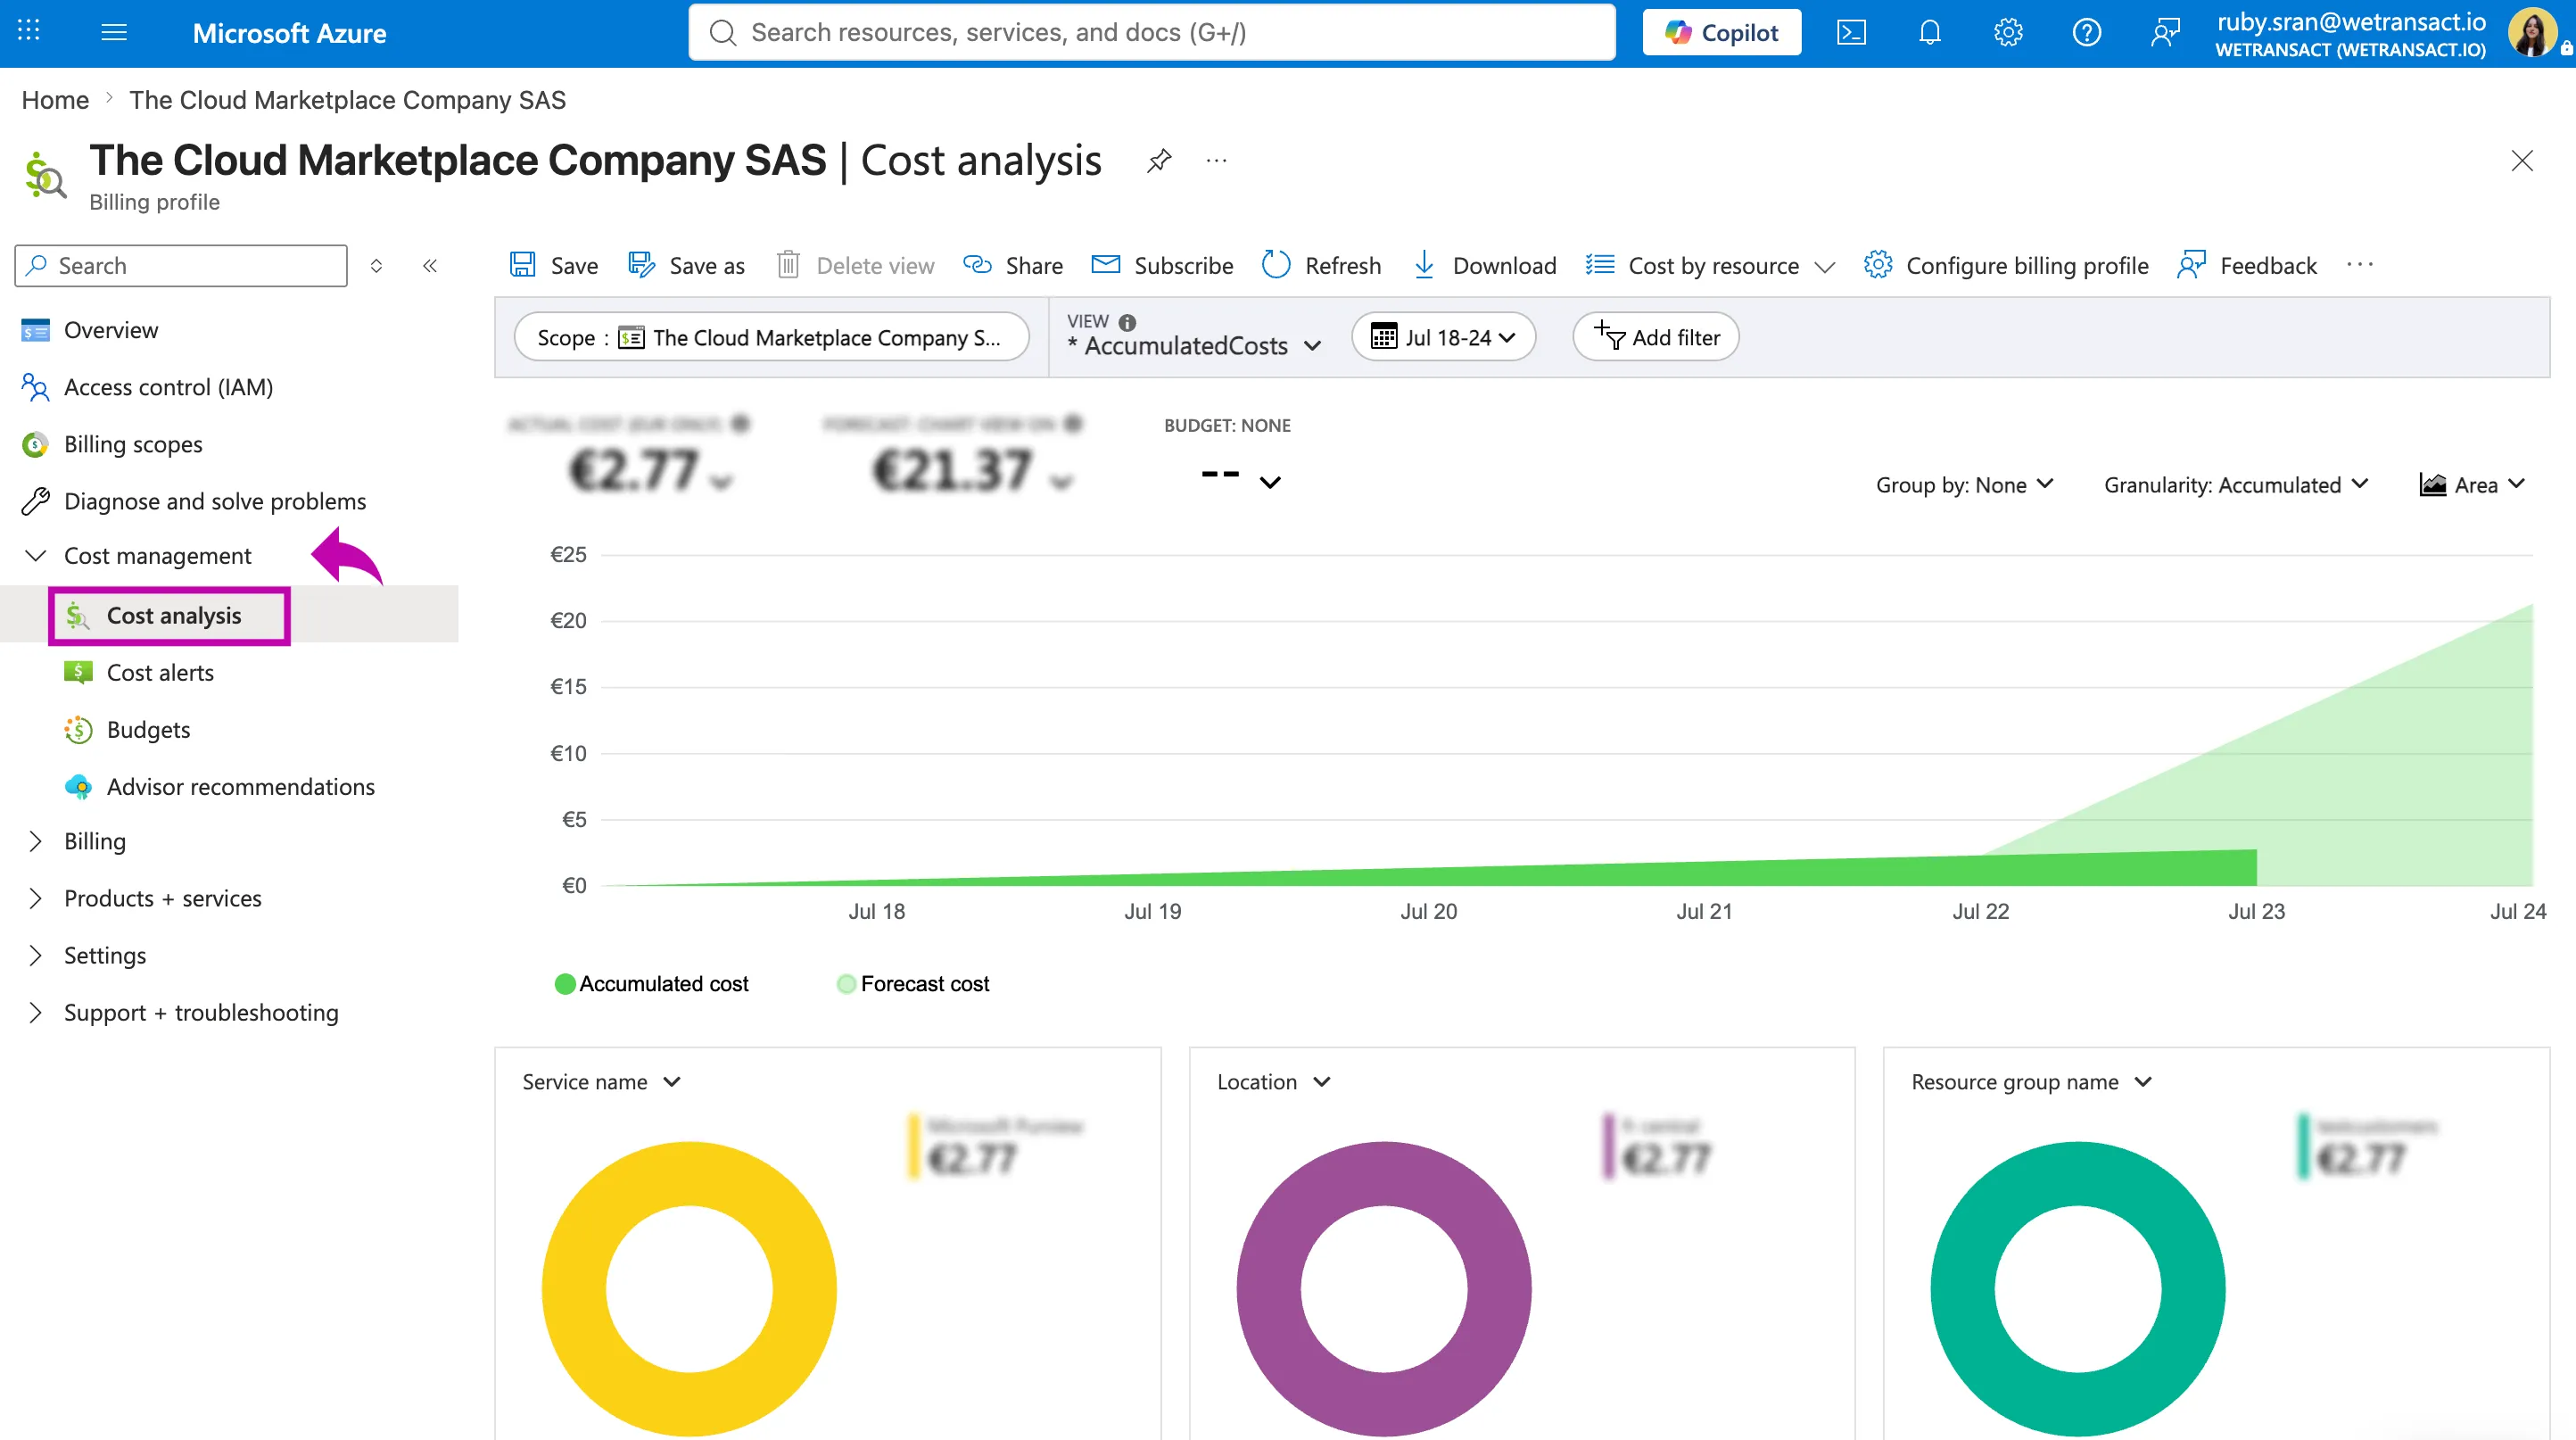Collapse the Cost management section
The width and height of the screenshot is (2576, 1440).
[36, 556]
